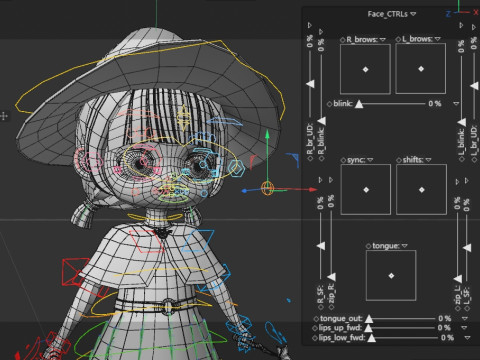Select the yellow neck ring controller

point(155,218)
